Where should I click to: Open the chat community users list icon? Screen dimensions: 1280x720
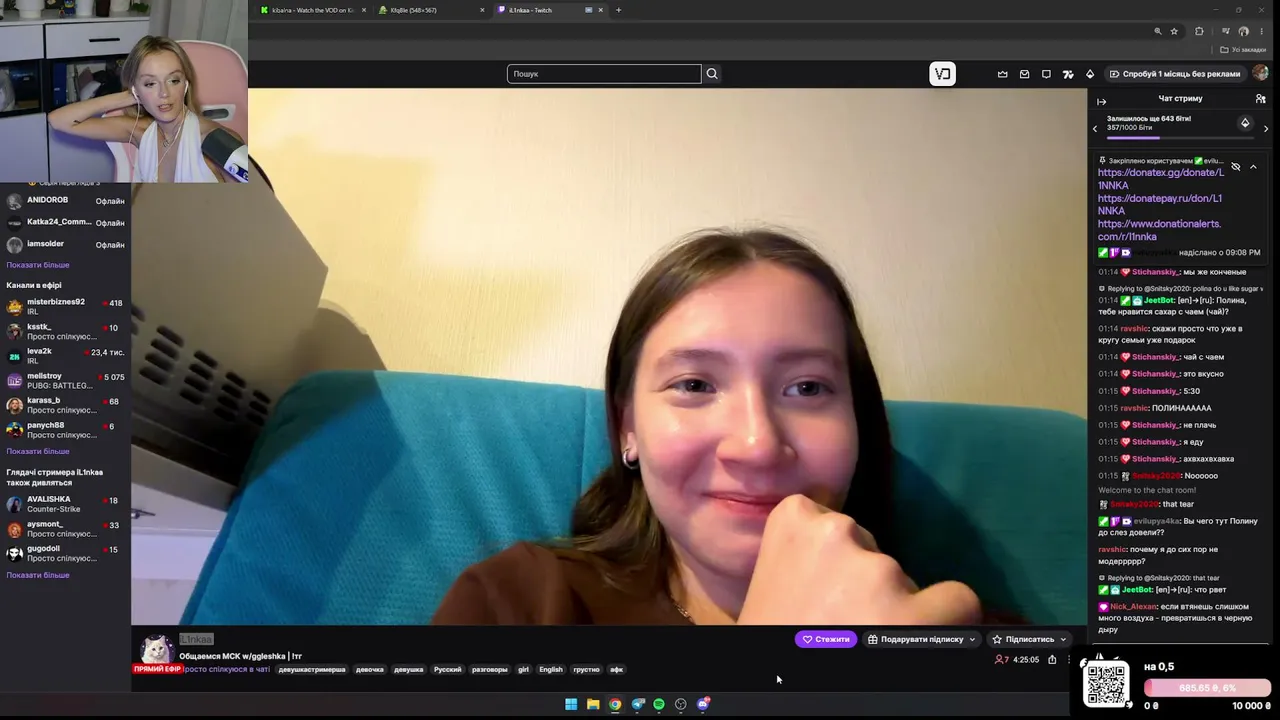(1260, 99)
